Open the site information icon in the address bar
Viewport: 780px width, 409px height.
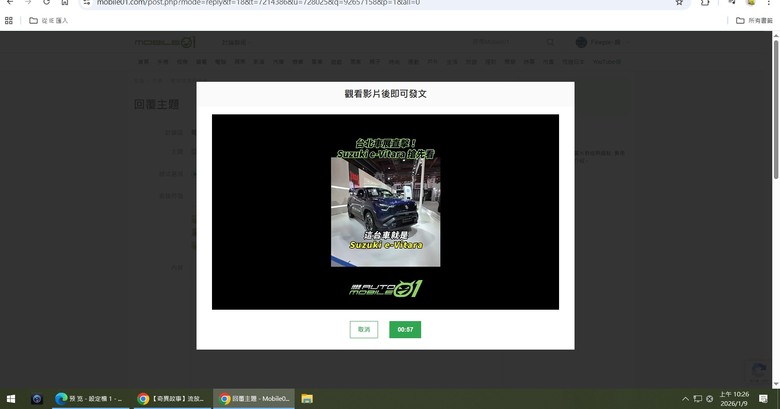pos(87,2)
